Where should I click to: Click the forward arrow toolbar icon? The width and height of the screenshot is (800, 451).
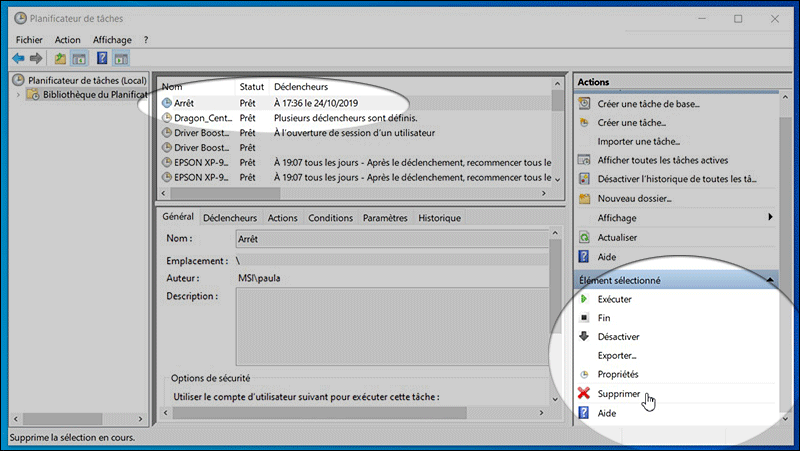(37, 59)
